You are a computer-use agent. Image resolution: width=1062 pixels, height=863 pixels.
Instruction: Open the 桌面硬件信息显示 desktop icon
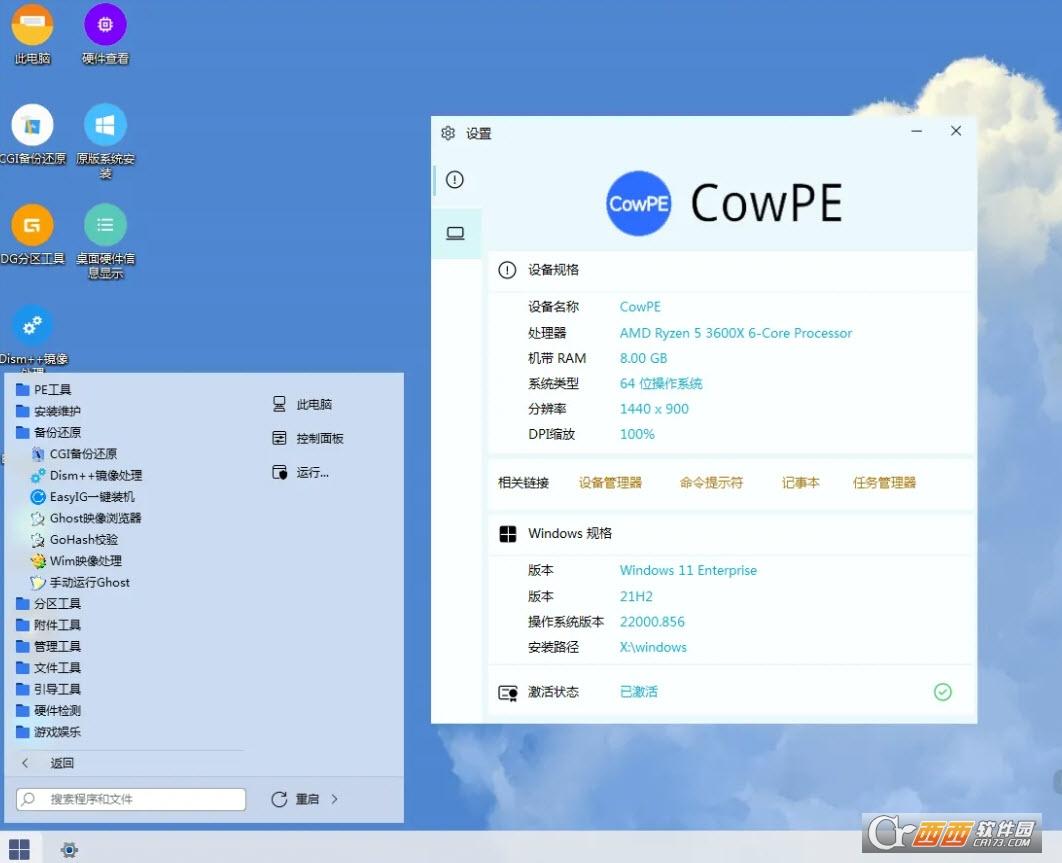105,241
